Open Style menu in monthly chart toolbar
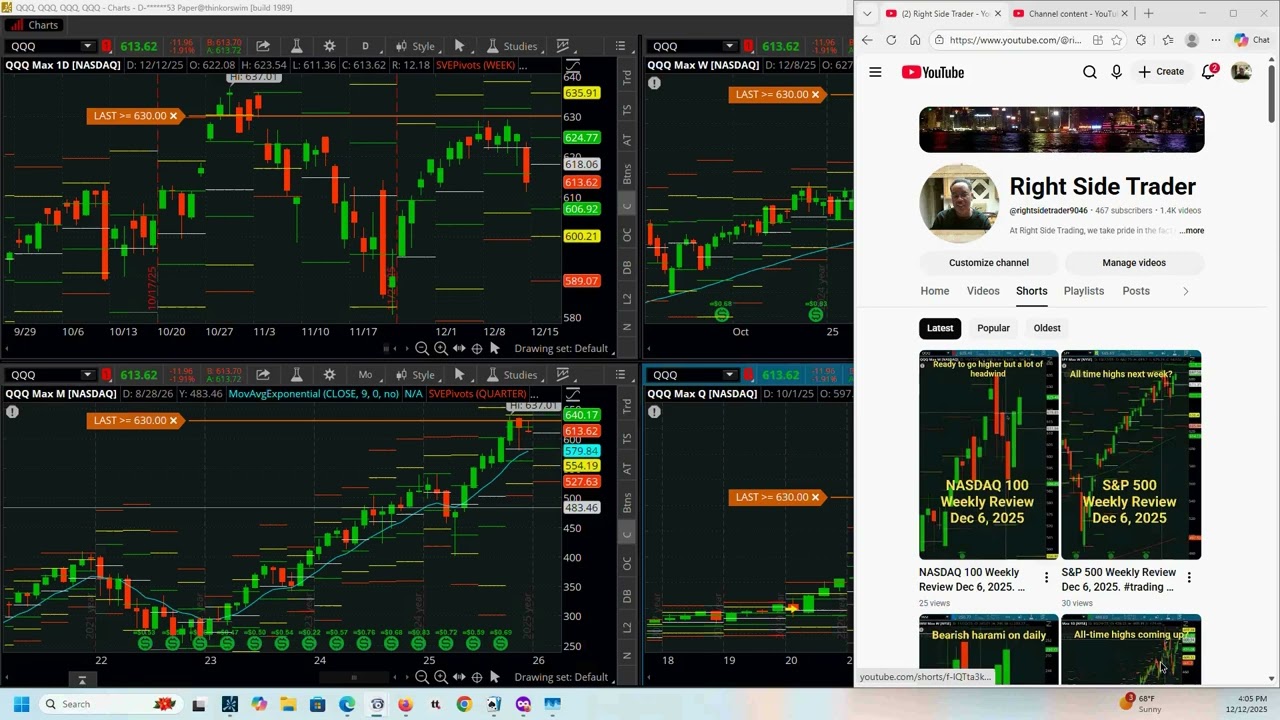Image resolution: width=1280 pixels, height=720 pixels. click(x=415, y=375)
